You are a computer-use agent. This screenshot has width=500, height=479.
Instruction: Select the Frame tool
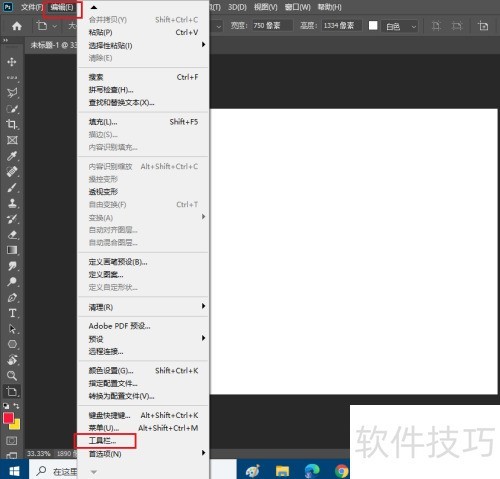[12, 140]
